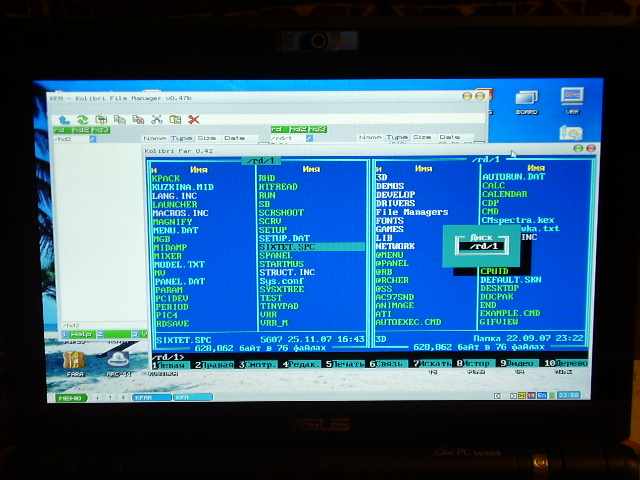Open the VRR desktop icon
The height and width of the screenshot is (480, 640).
point(572,100)
